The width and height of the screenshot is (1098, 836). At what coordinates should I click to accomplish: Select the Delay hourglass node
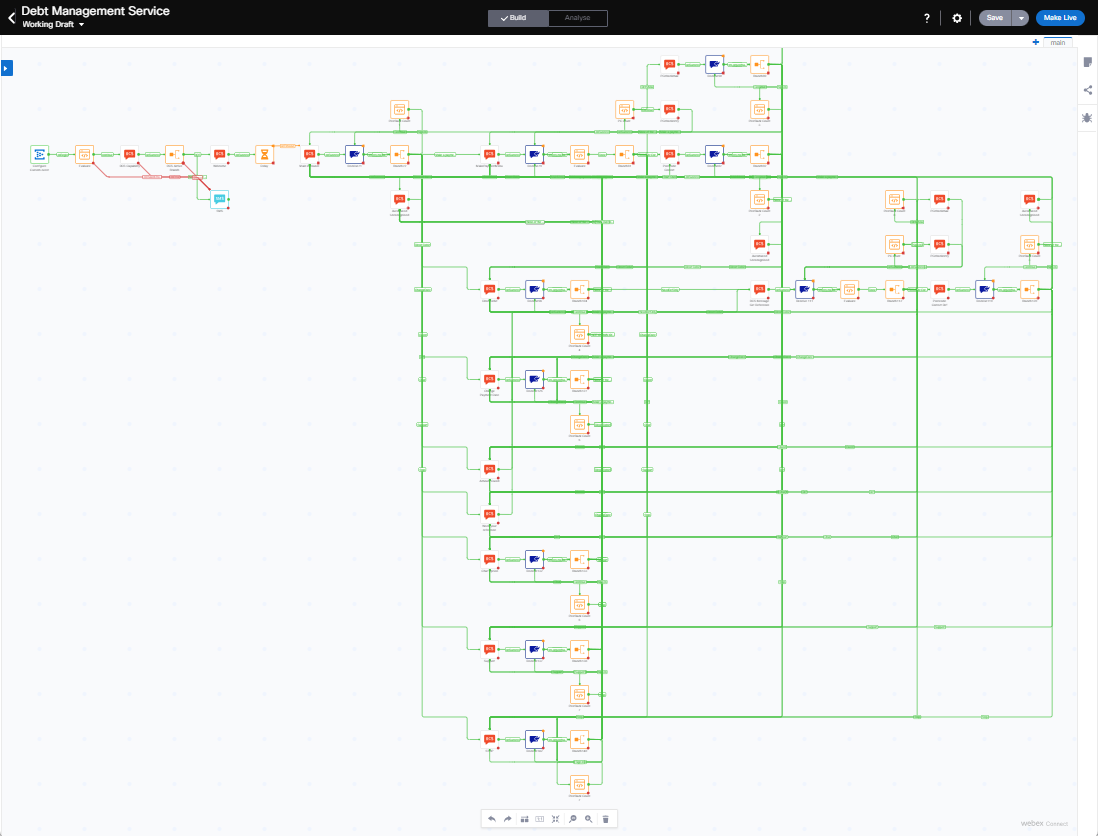tap(264, 154)
